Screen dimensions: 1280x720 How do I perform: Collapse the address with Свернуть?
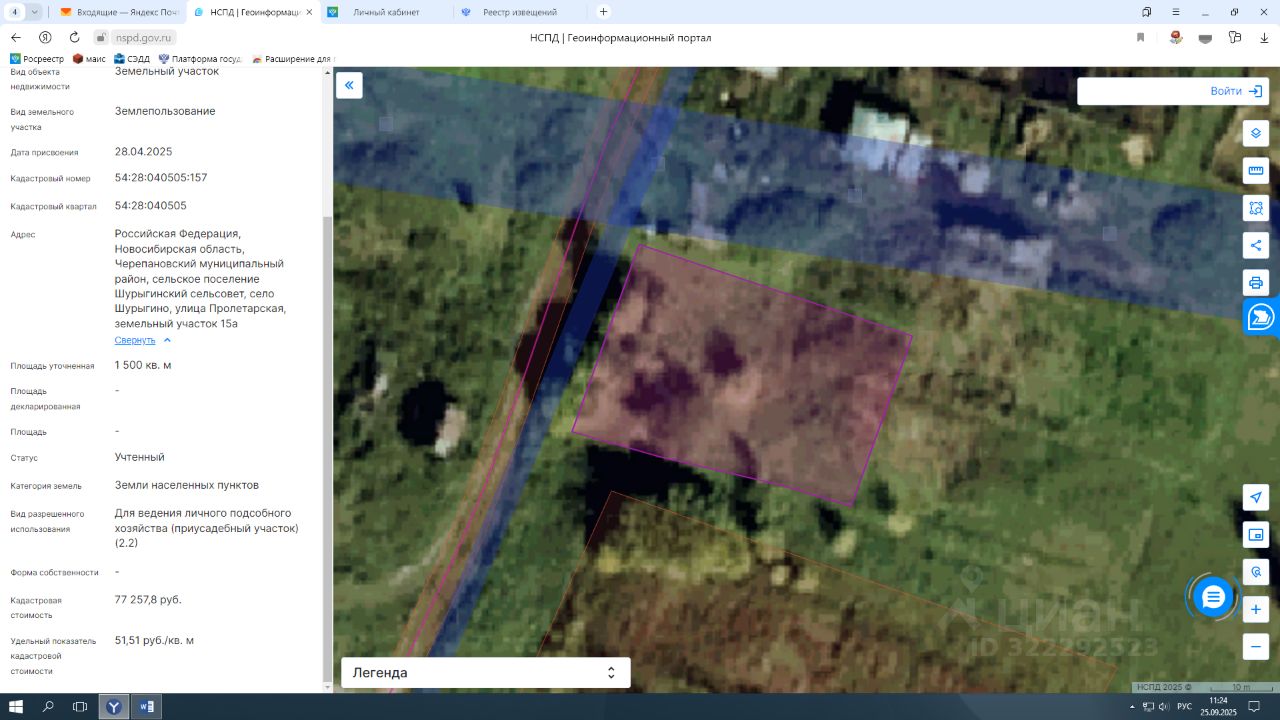[143, 340]
